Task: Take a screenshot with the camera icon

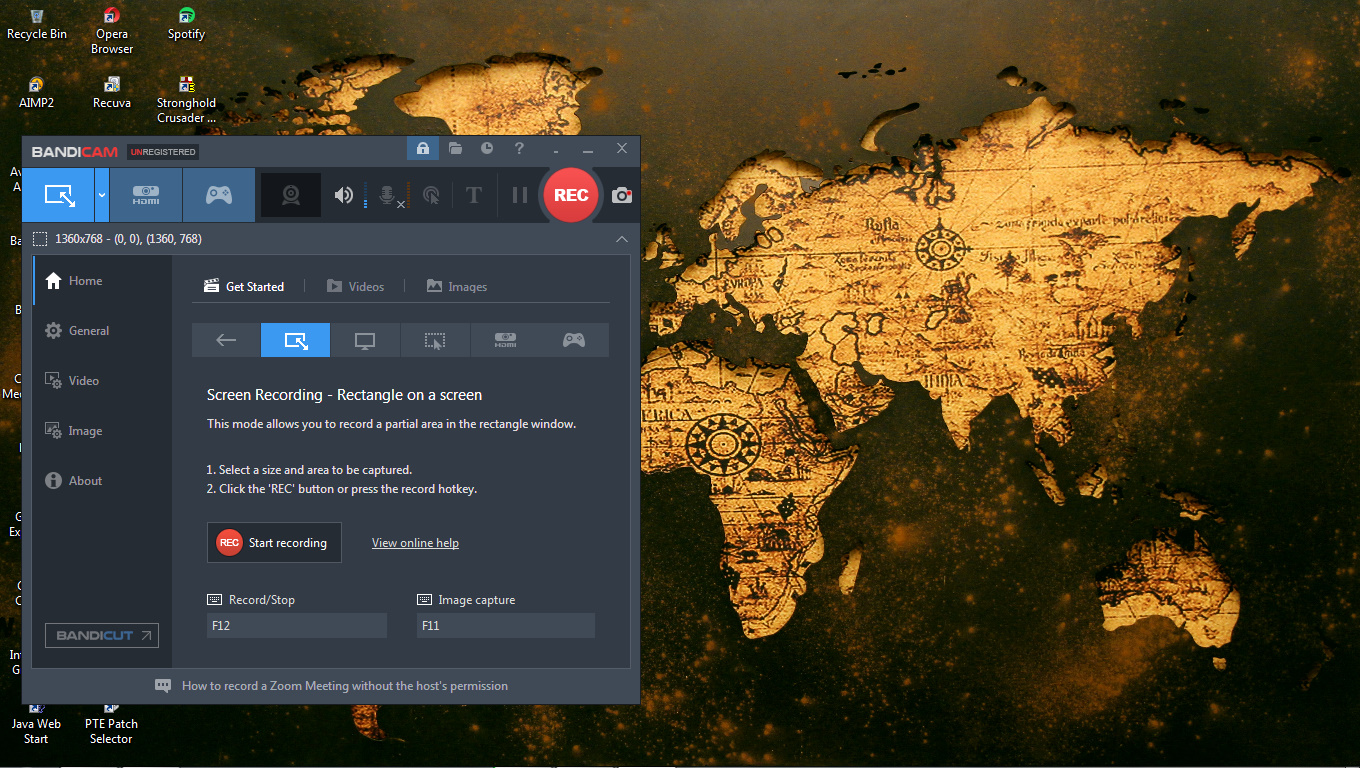Action: point(622,195)
